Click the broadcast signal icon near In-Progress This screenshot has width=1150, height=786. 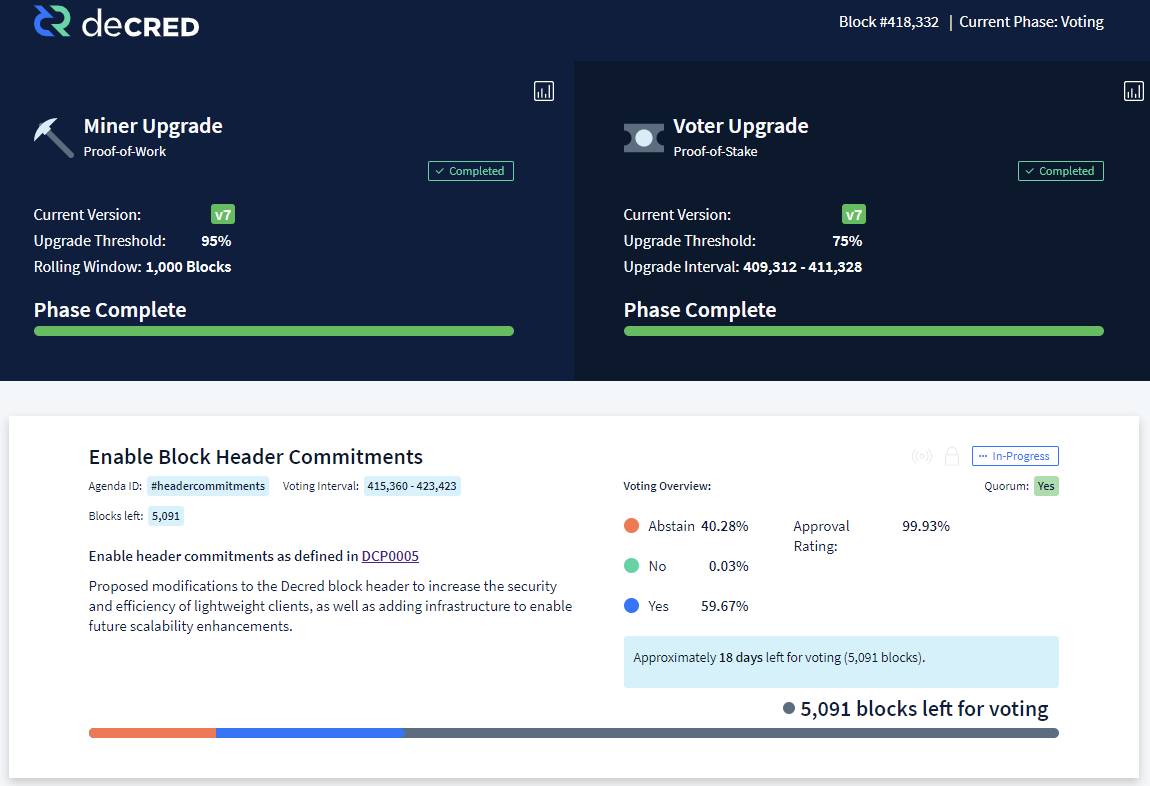pos(922,456)
